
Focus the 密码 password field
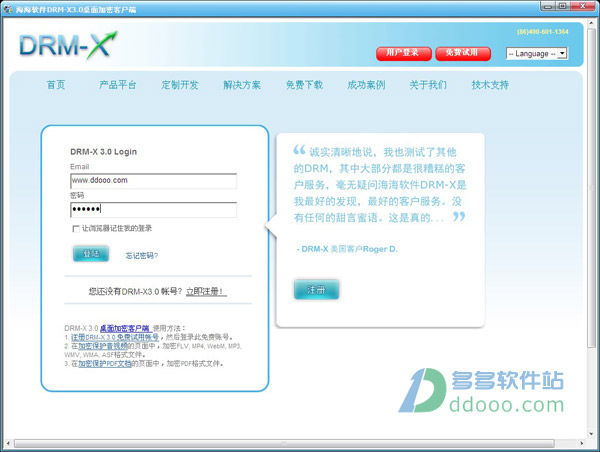[153, 210]
